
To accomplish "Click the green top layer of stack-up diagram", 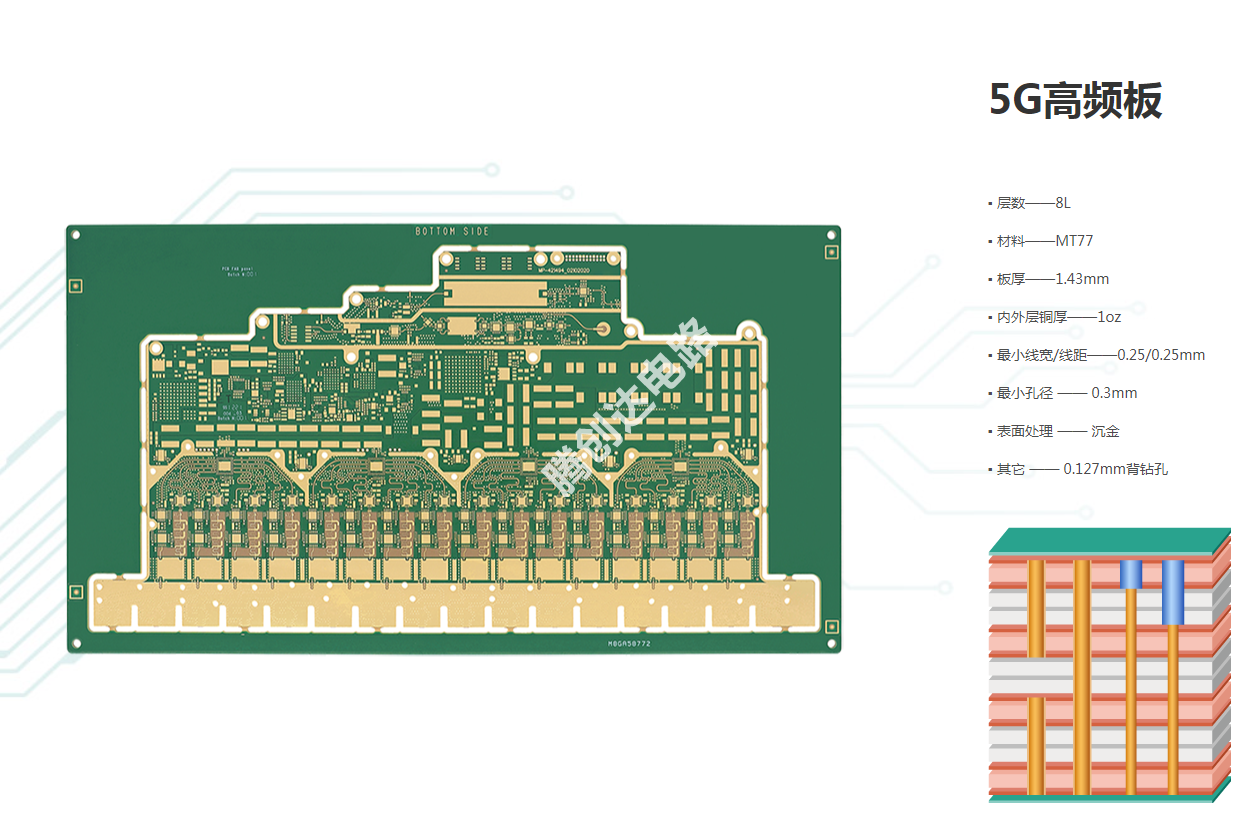I will coord(1110,540).
